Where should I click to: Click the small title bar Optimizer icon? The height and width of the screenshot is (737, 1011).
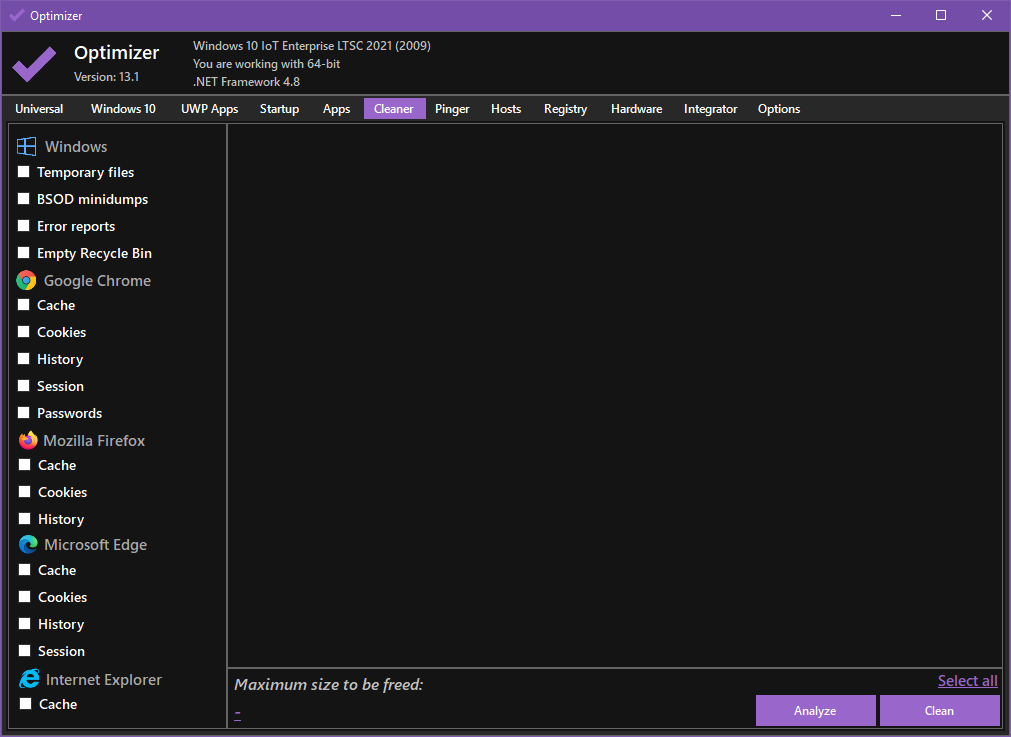pyautogui.click(x=16, y=15)
